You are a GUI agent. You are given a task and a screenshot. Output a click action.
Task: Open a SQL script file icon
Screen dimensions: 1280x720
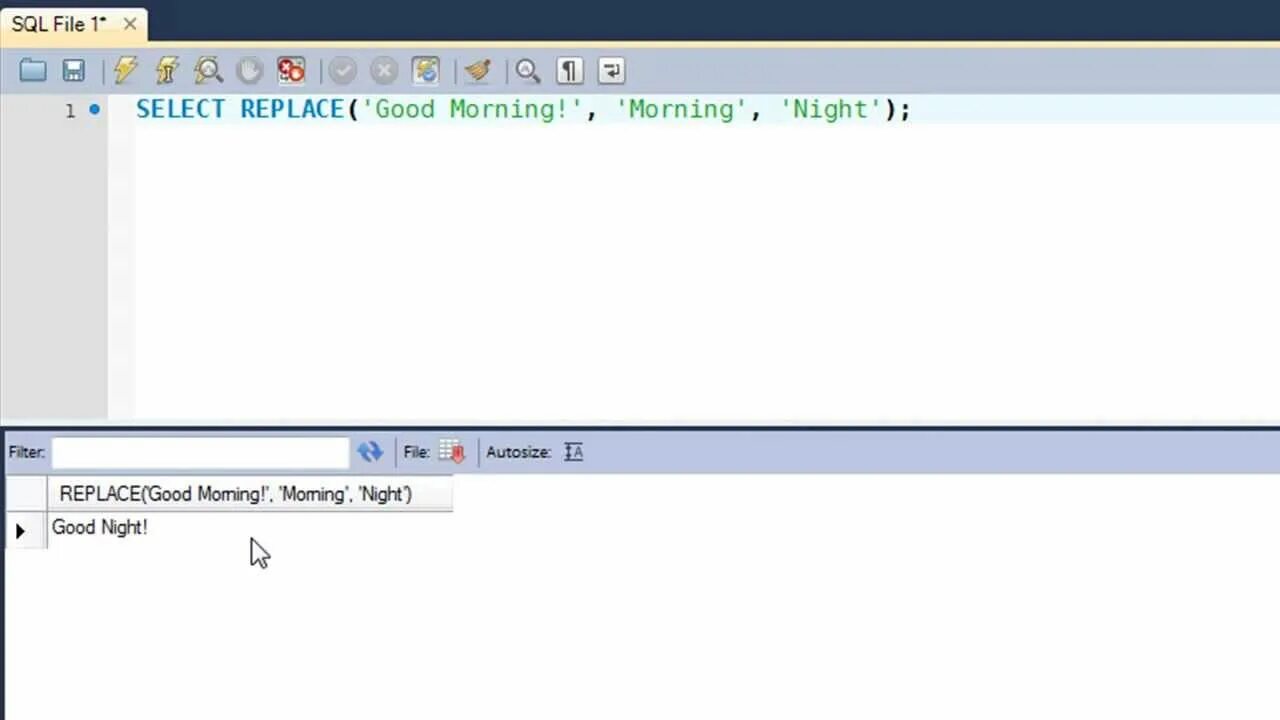point(33,70)
